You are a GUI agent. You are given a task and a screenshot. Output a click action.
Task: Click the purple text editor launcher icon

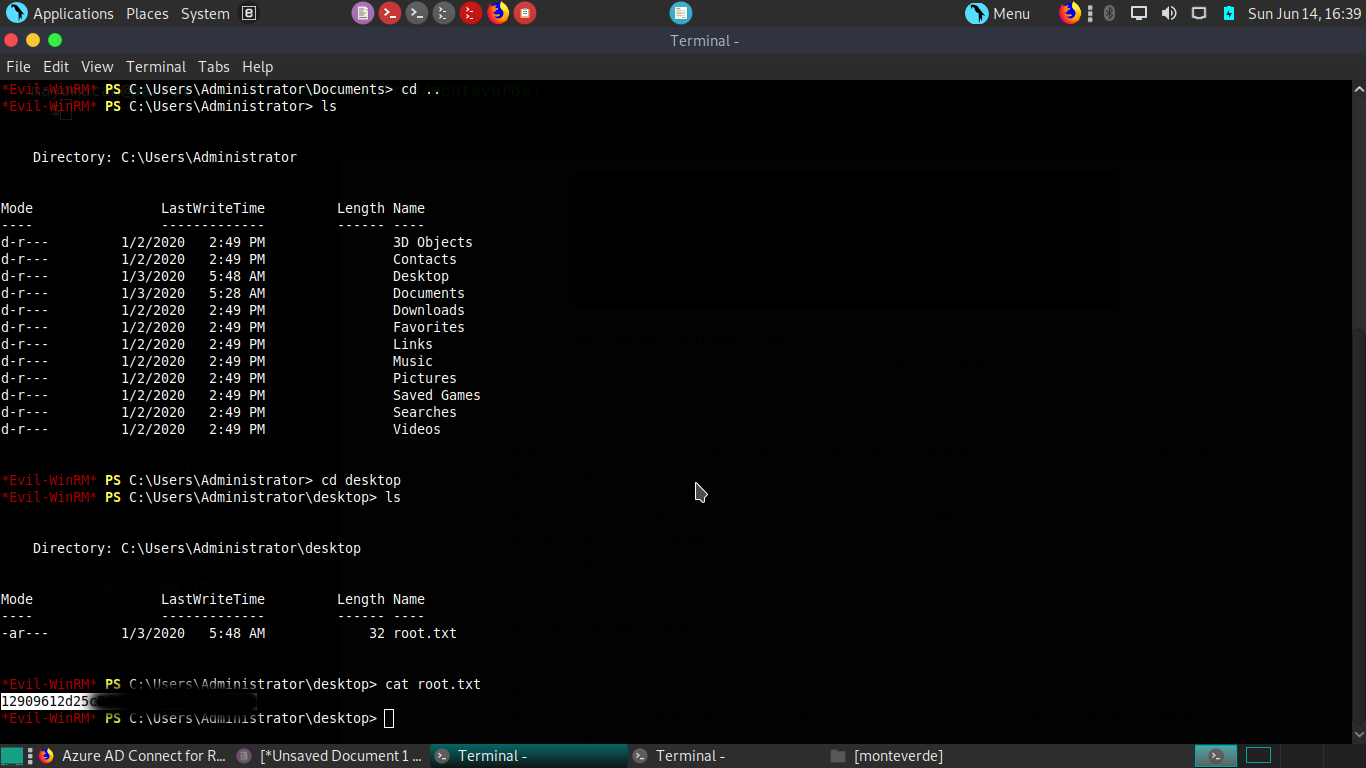(x=363, y=13)
